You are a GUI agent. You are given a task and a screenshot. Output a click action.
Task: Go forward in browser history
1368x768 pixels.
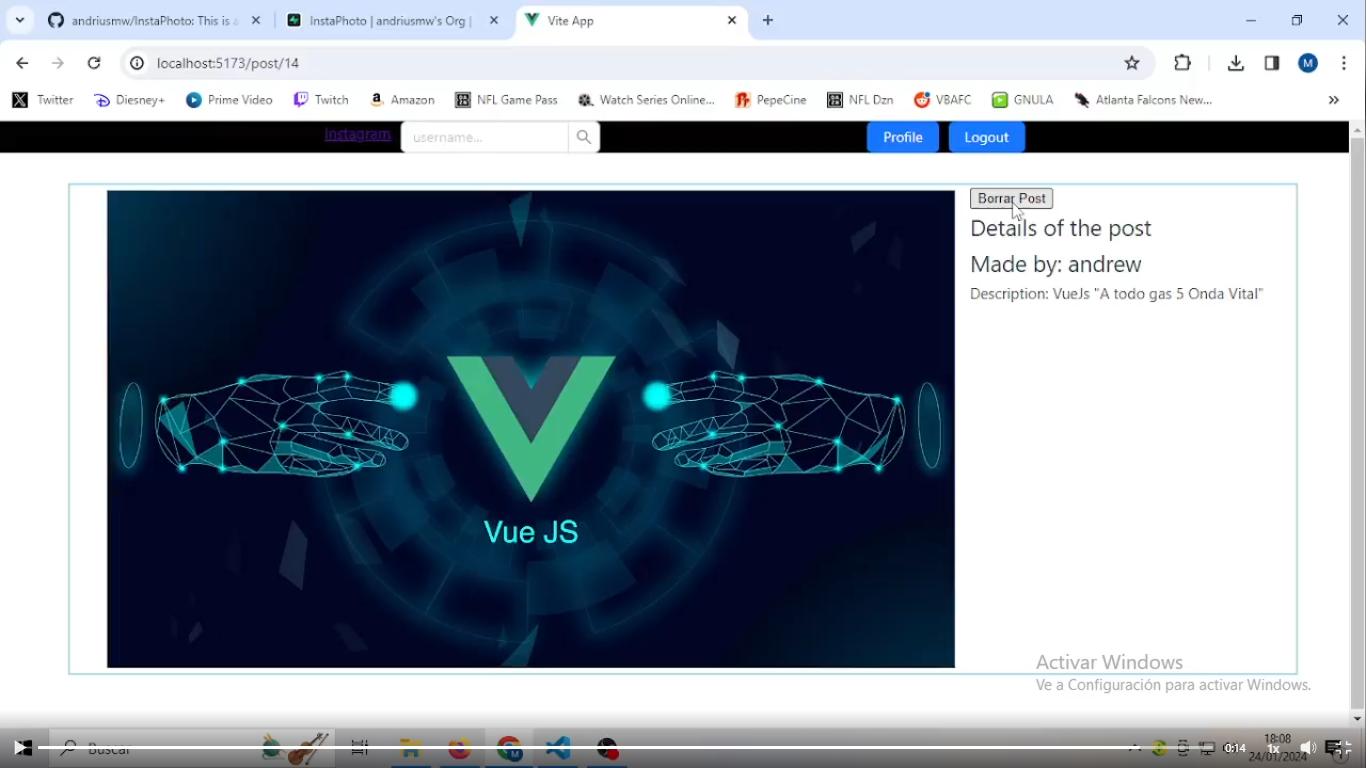pos(58,63)
